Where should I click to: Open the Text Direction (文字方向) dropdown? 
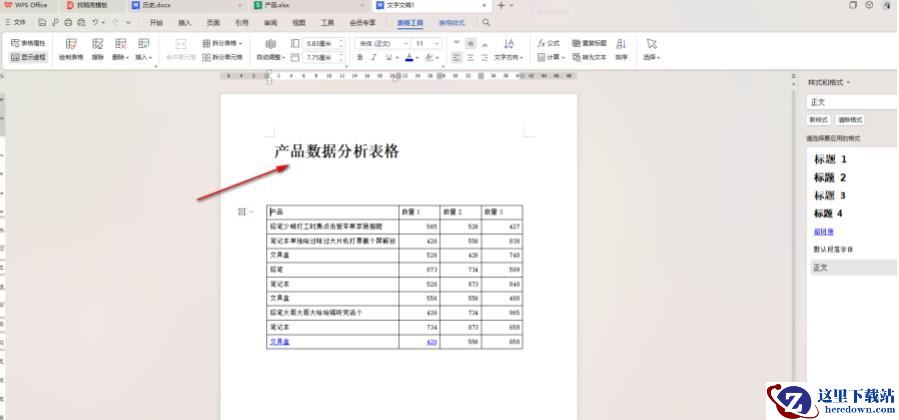tap(510, 58)
